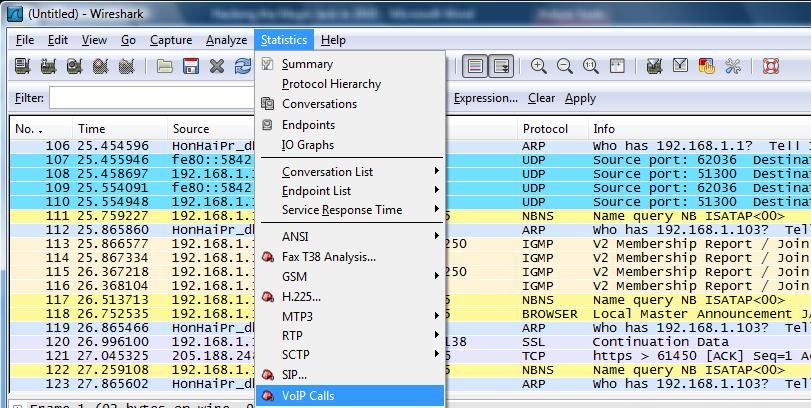
Task: Open display filters toolbar icon
Action: (680, 66)
